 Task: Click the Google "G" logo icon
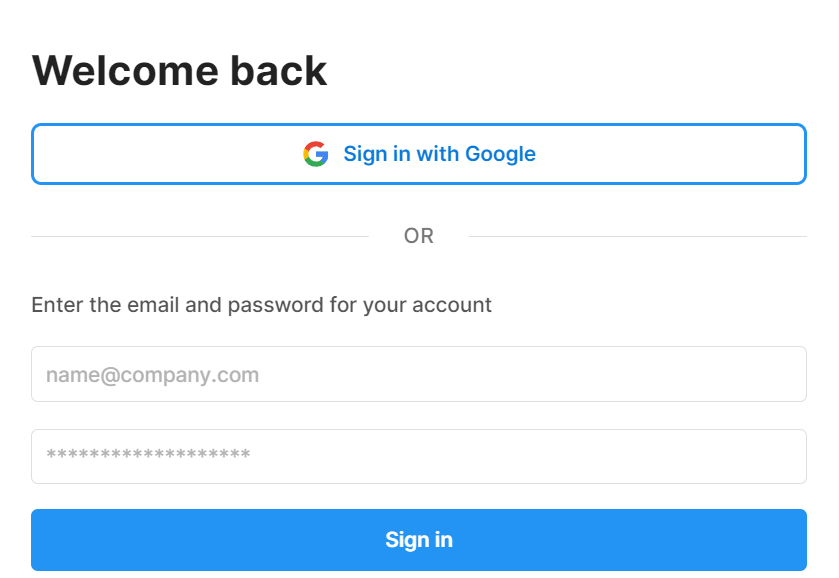pos(315,154)
